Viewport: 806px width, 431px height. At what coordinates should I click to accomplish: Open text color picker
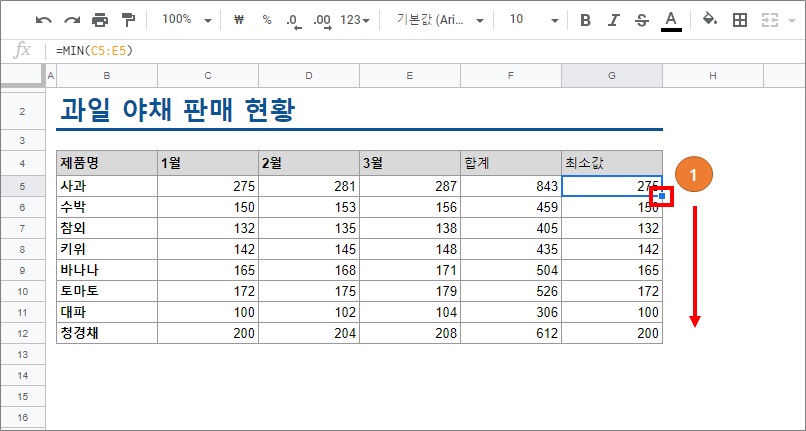pos(671,21)
